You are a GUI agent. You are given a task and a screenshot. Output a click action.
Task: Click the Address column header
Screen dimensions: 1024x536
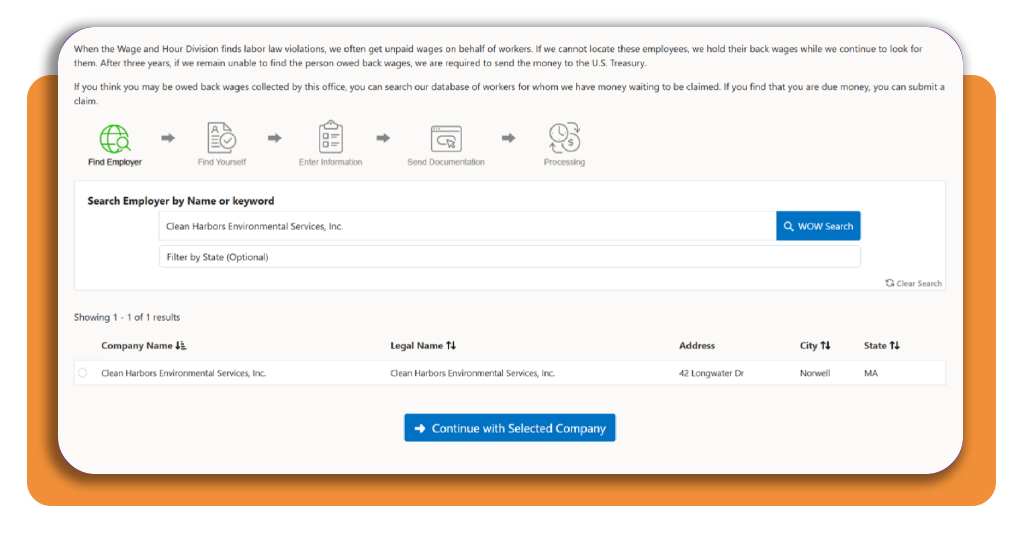point(697,345)
